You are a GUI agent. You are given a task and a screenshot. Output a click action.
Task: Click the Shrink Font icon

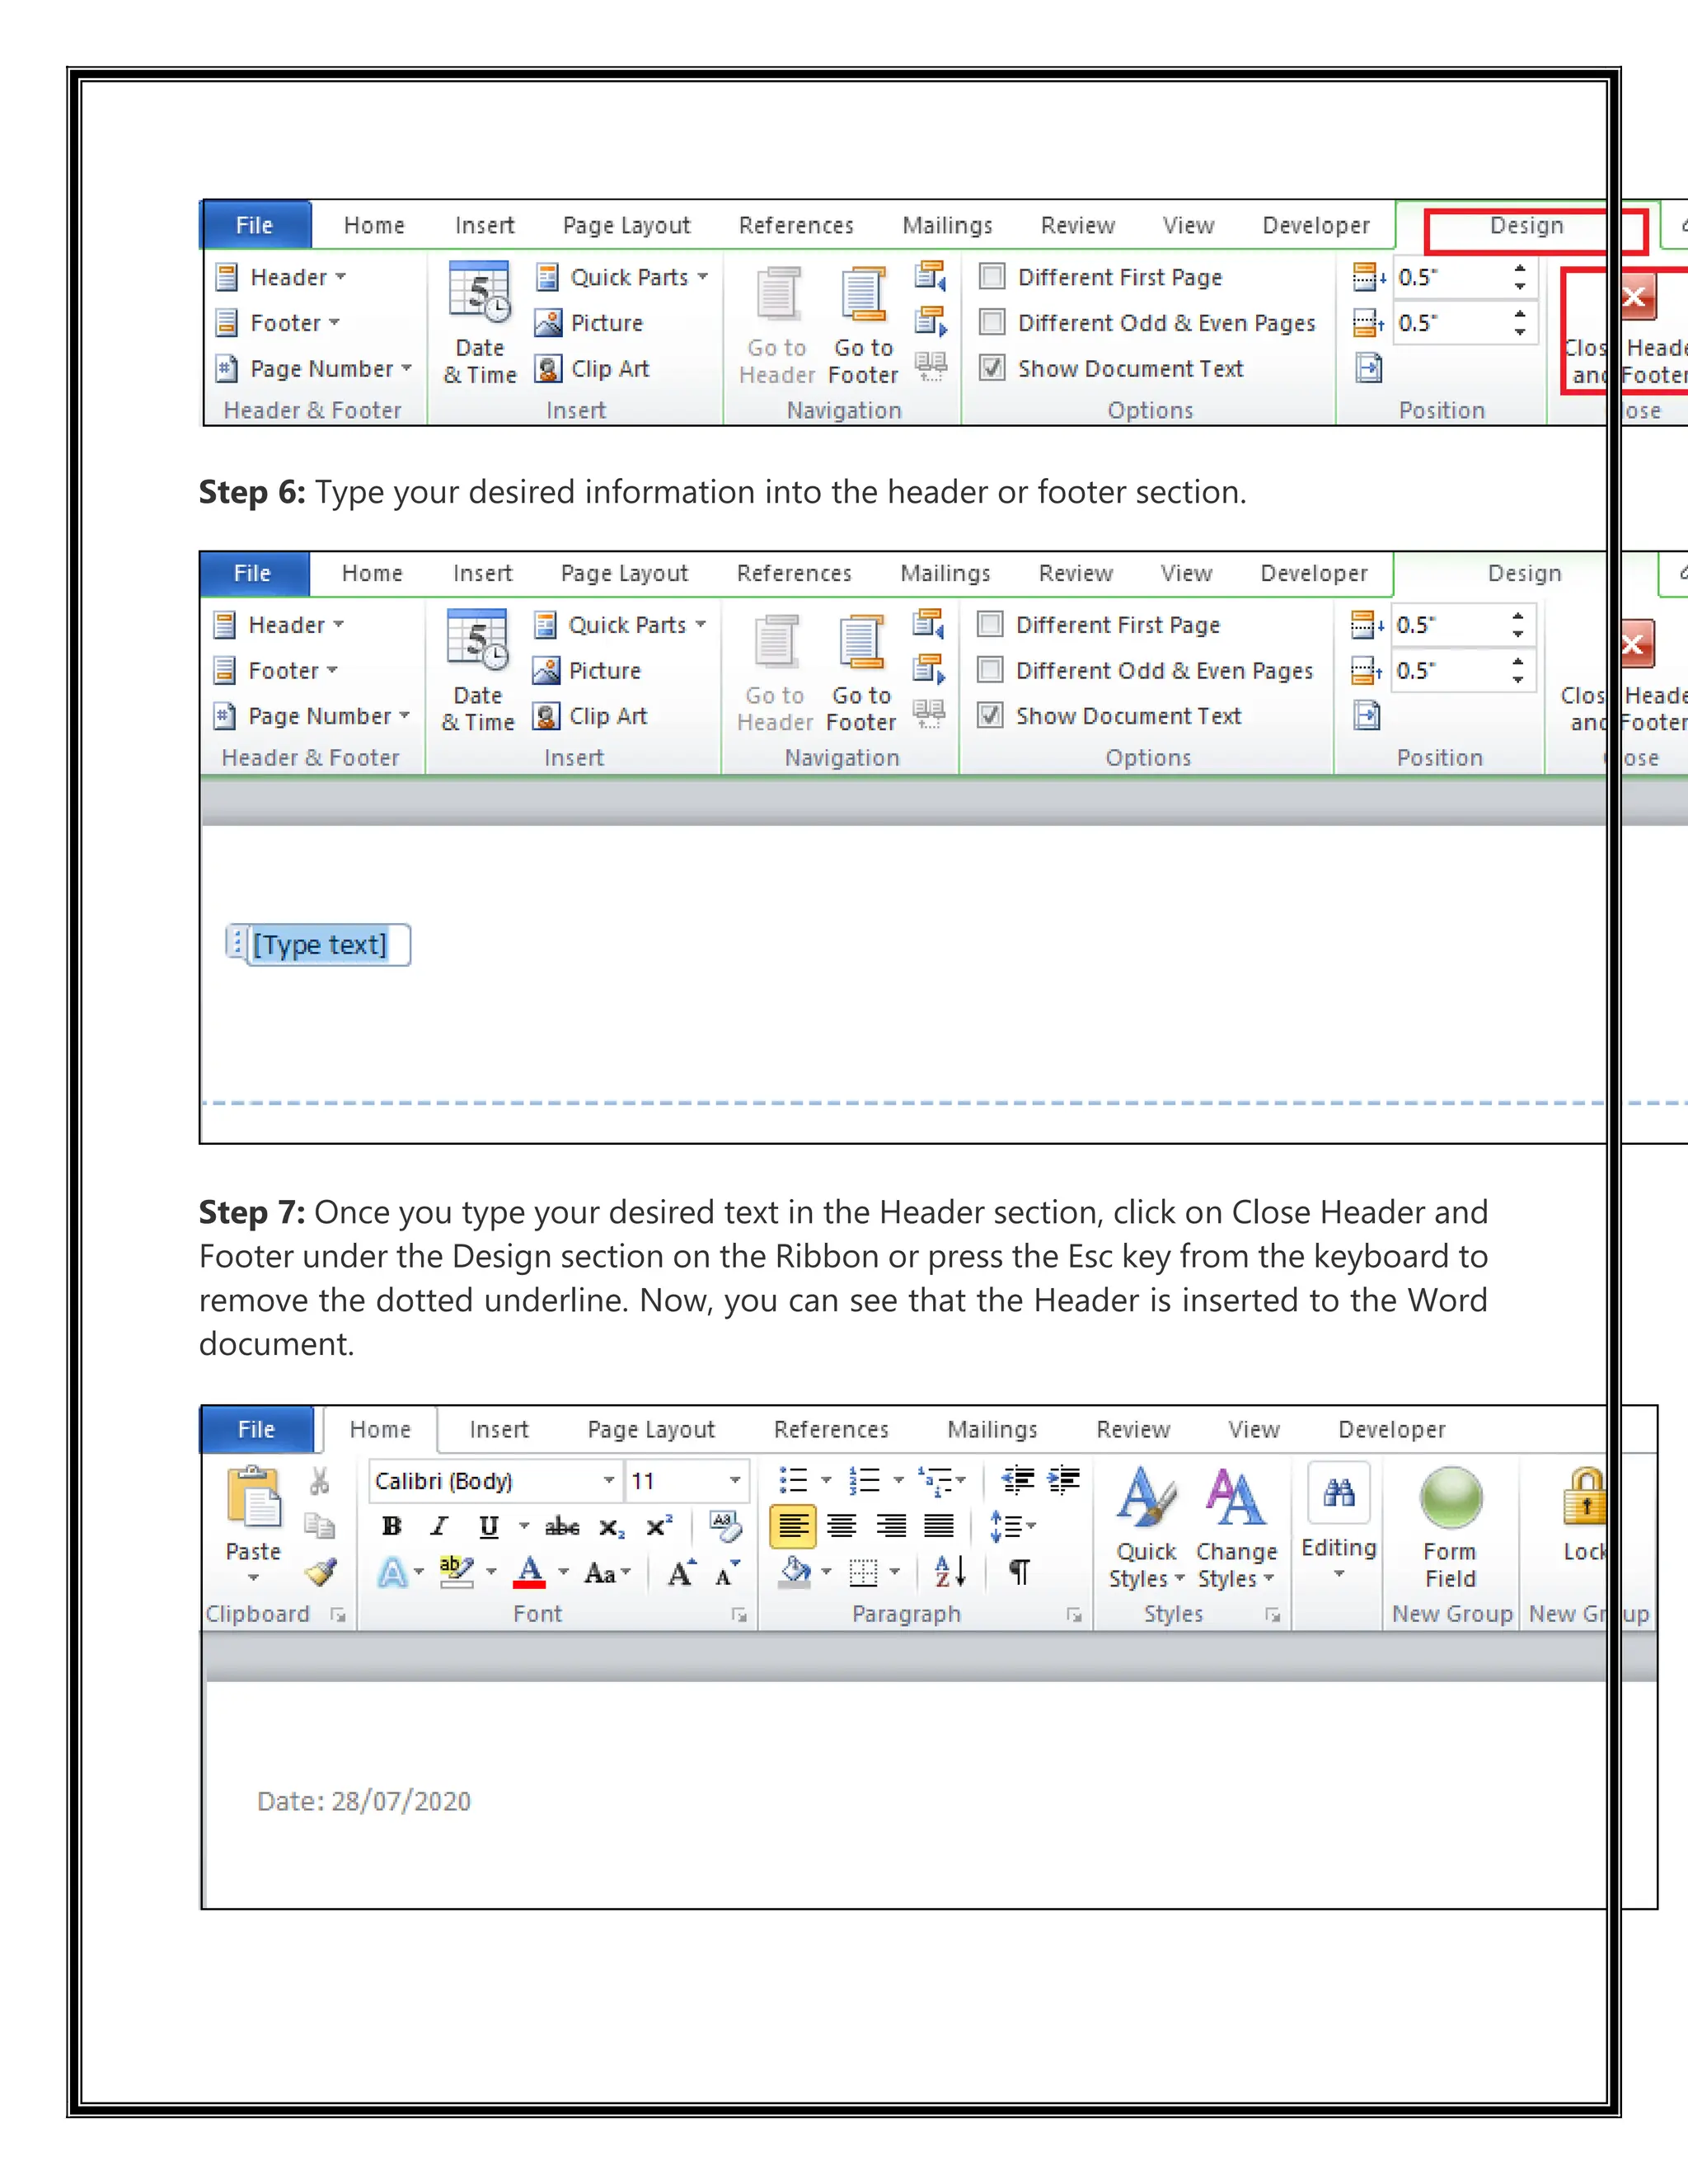[x=727, y=1573]
